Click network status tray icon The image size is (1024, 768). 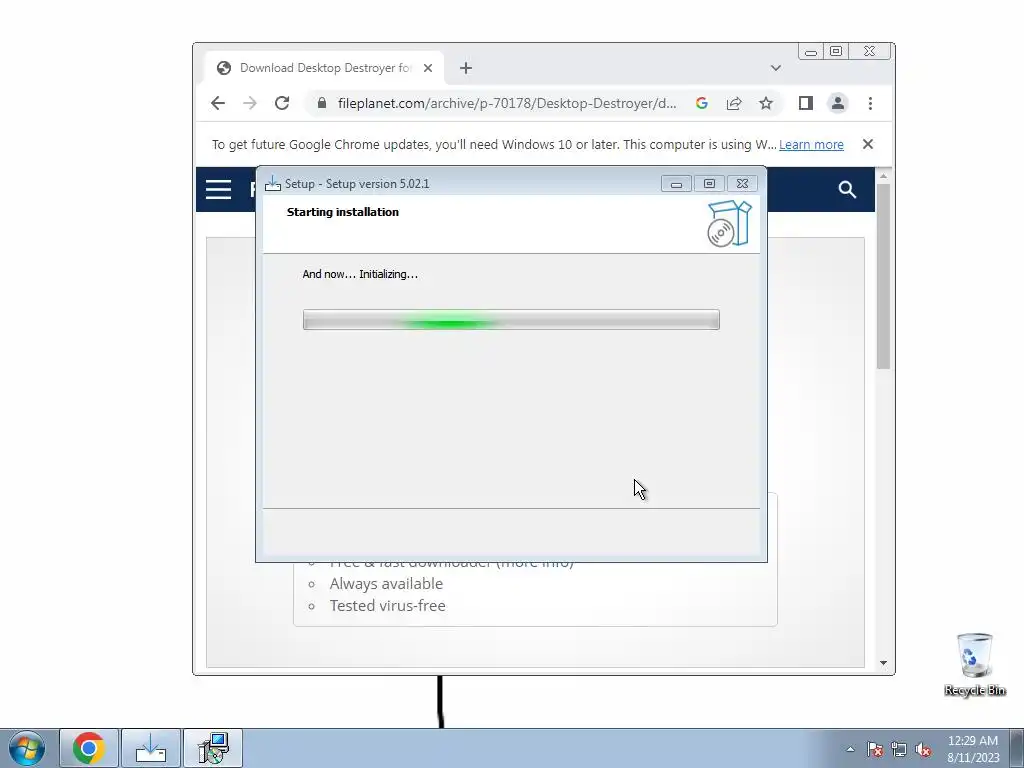899,749
